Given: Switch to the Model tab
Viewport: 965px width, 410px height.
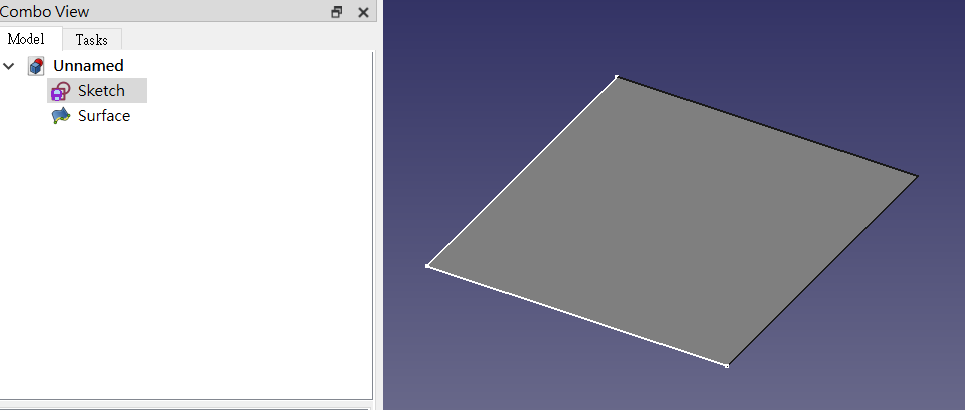Looking at the screenshot, I should (26, 39).
